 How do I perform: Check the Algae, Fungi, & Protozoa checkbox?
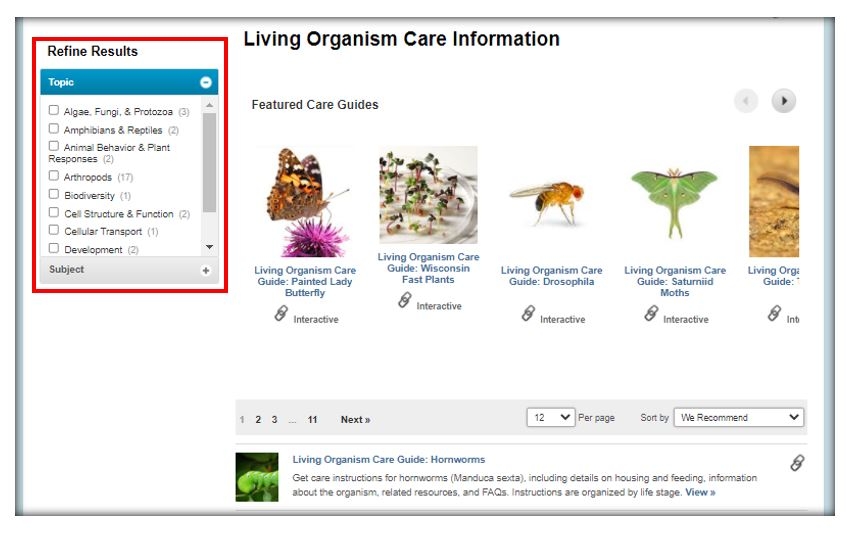coord(53,110)
